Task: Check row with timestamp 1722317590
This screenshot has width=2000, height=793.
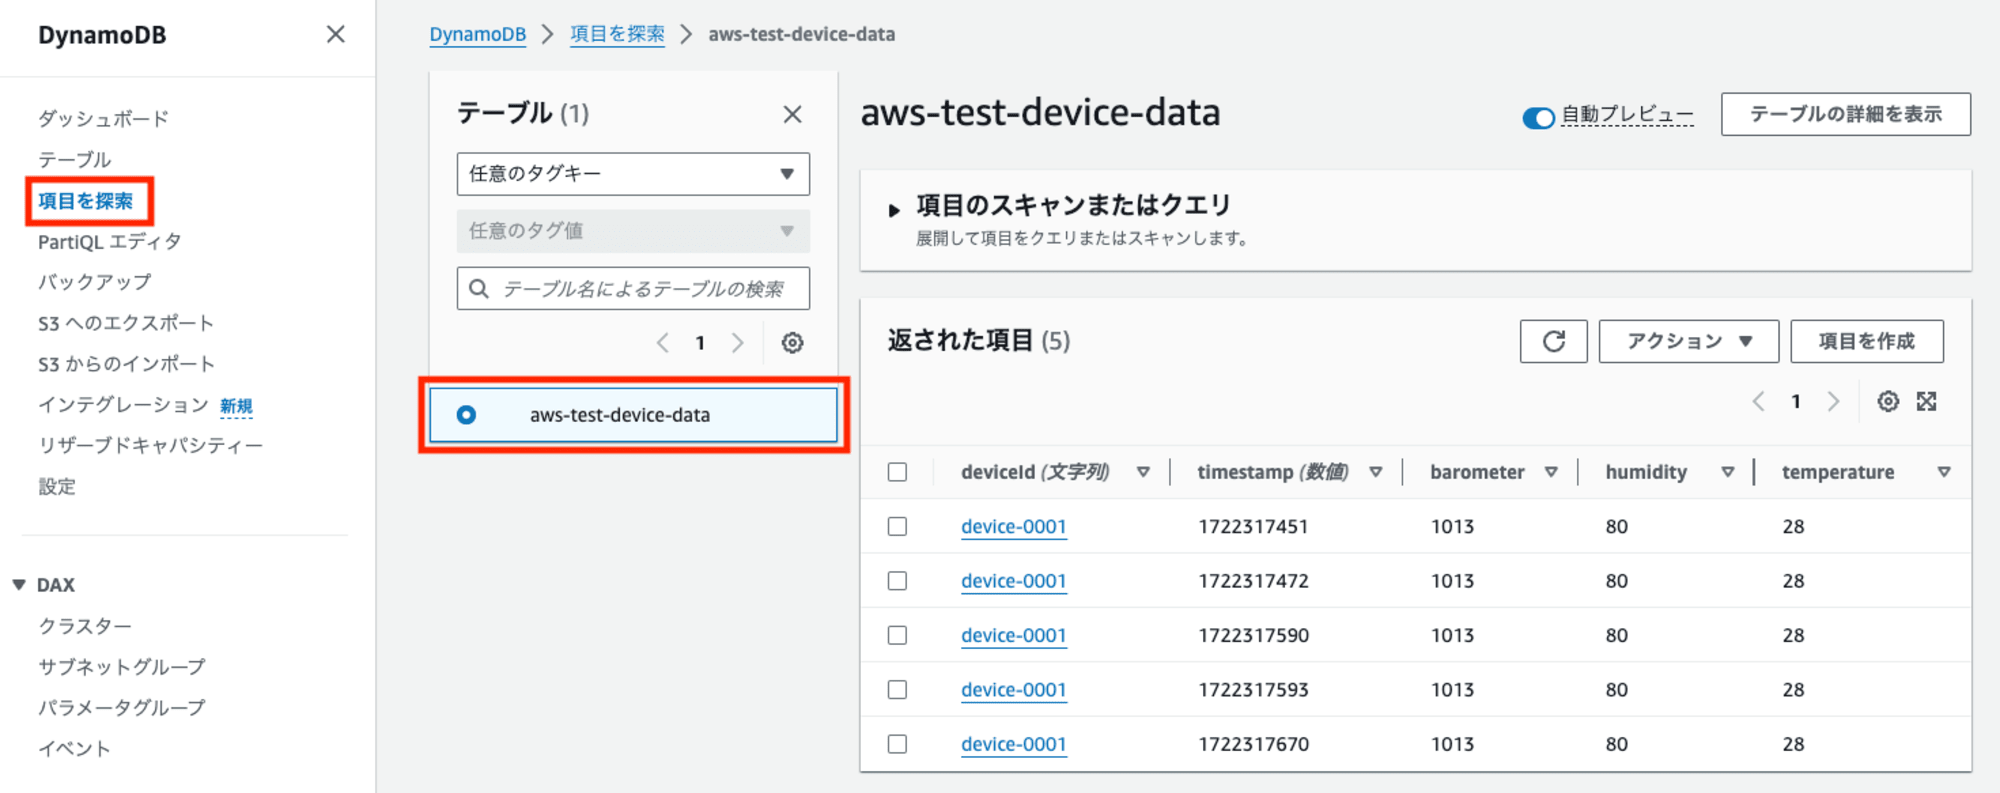Action: (897, 635)
